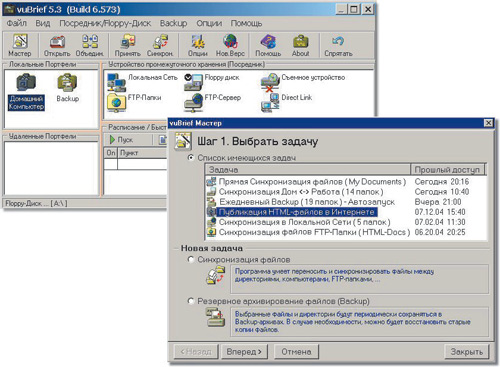Click the Отмена button in wizard
500x367 pixels.
[296, 352]
